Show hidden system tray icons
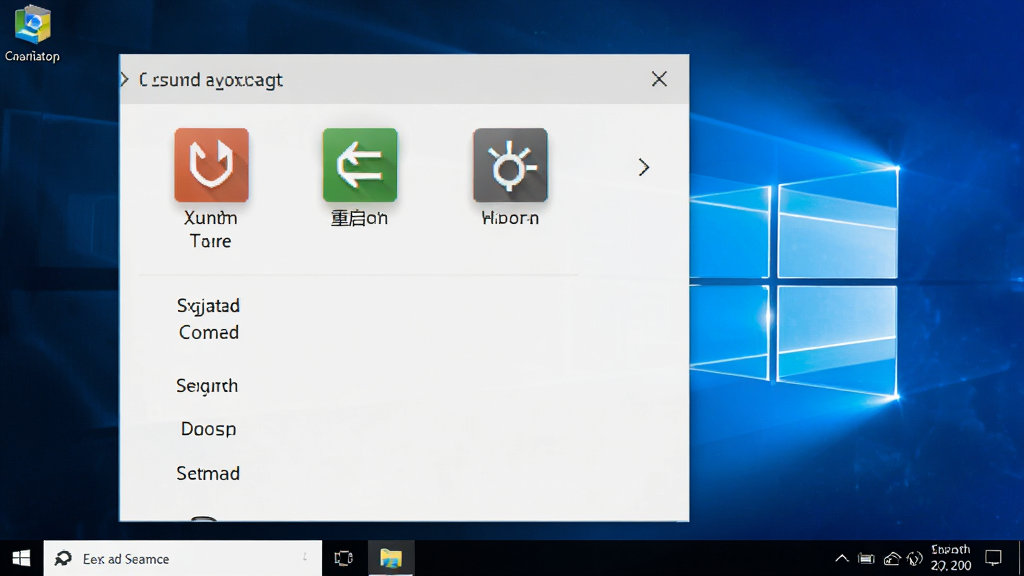The image size is (1024, 576). click(x=842, y=558)
